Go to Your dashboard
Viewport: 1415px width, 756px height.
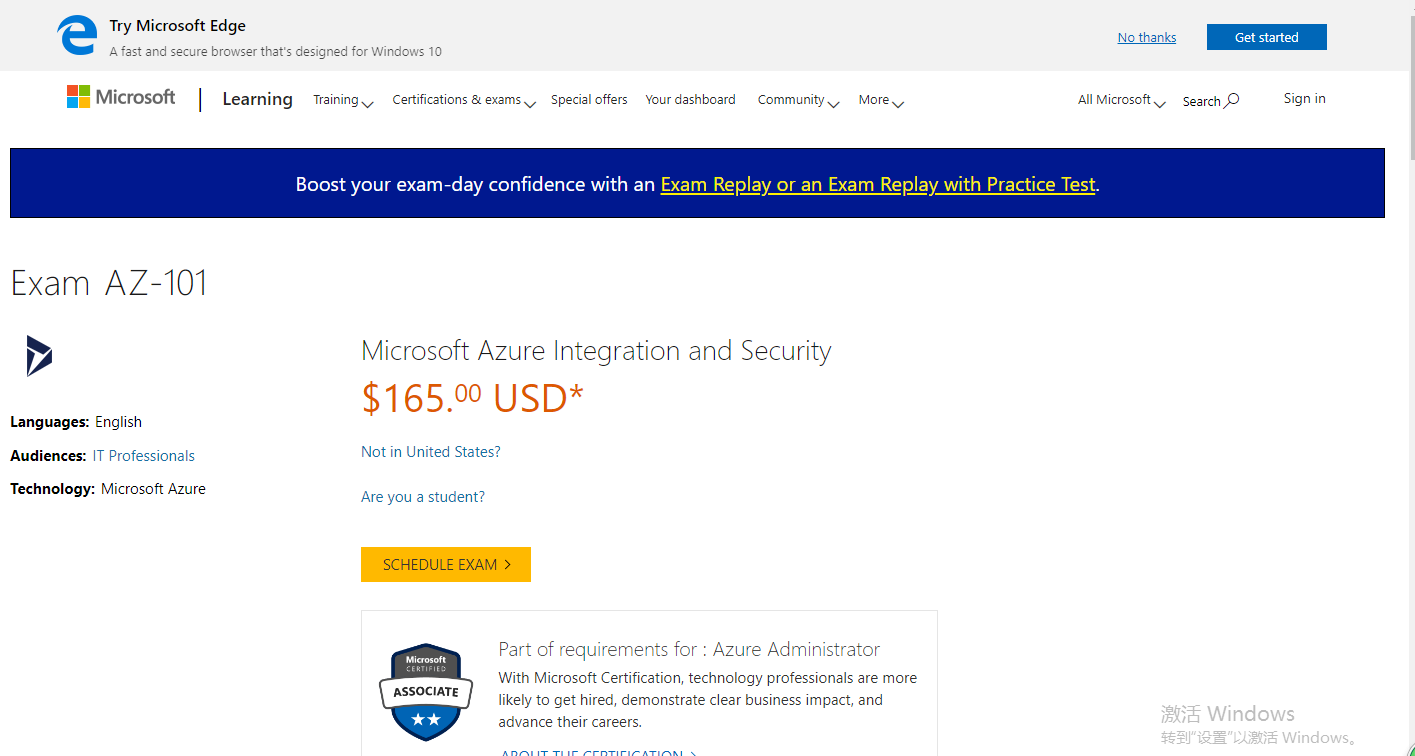click(x=690, y=100)
